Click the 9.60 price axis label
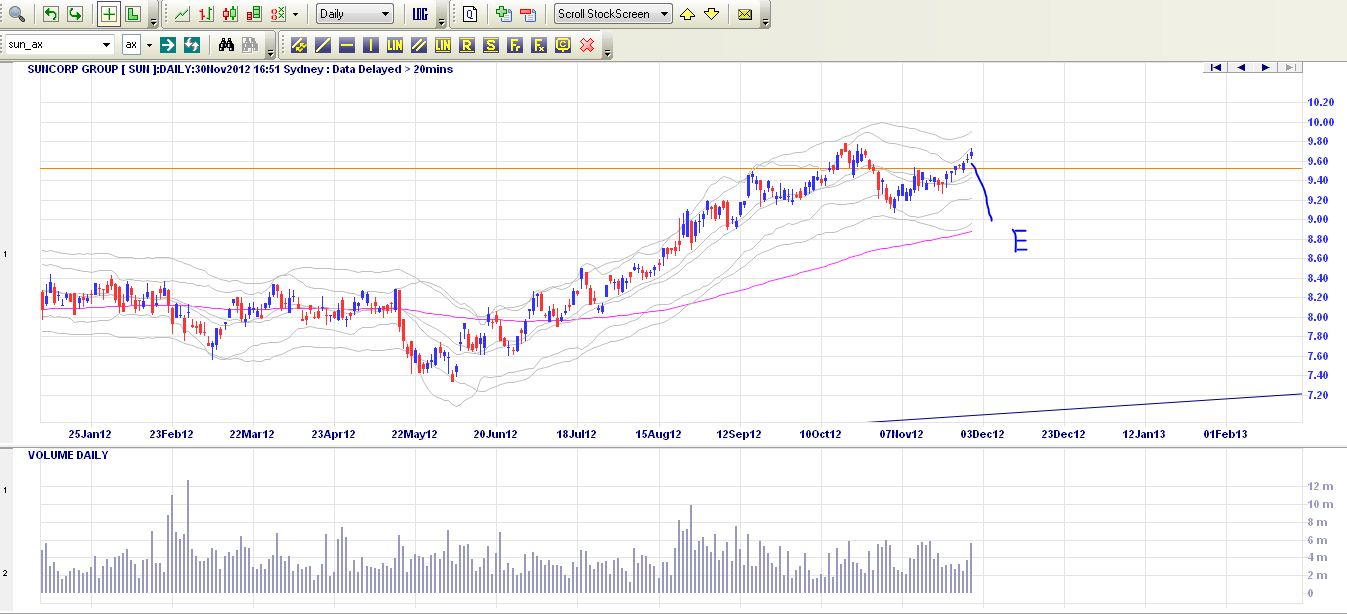This screenshot has width=1347, height=614. (x=1319, y=161)
